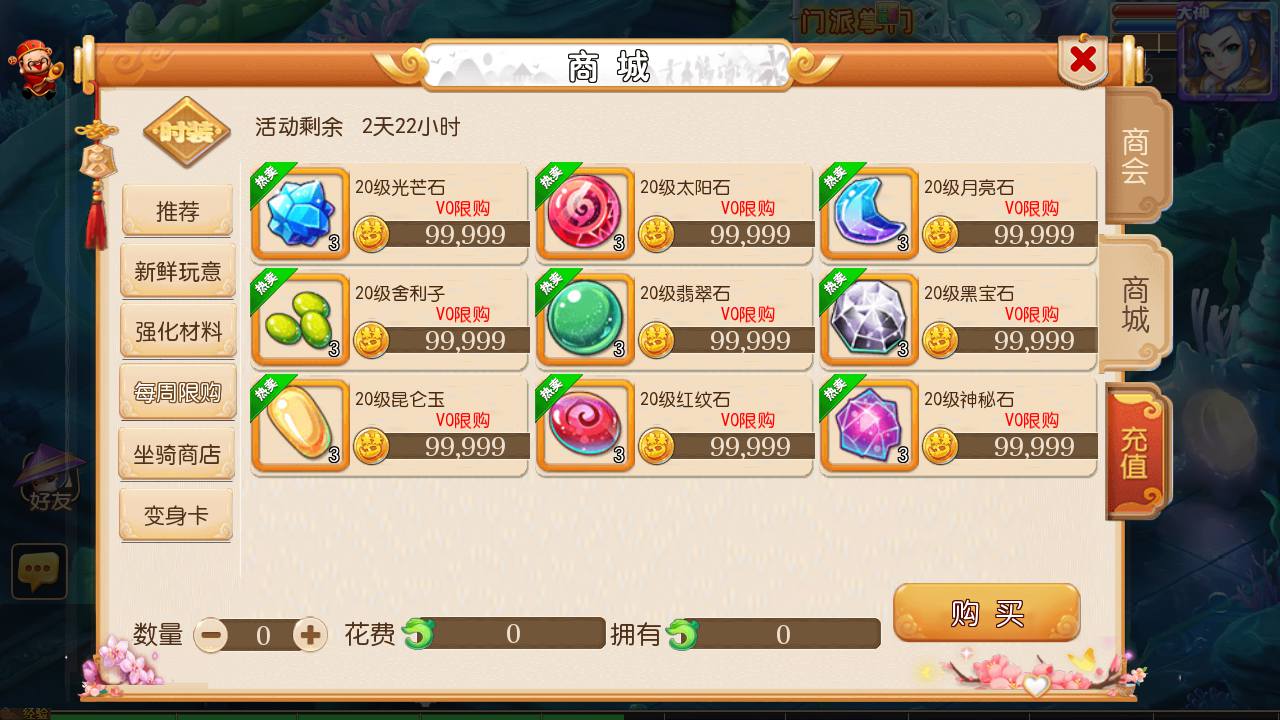Increase quantity with the plus button

(x=310, y=634)
